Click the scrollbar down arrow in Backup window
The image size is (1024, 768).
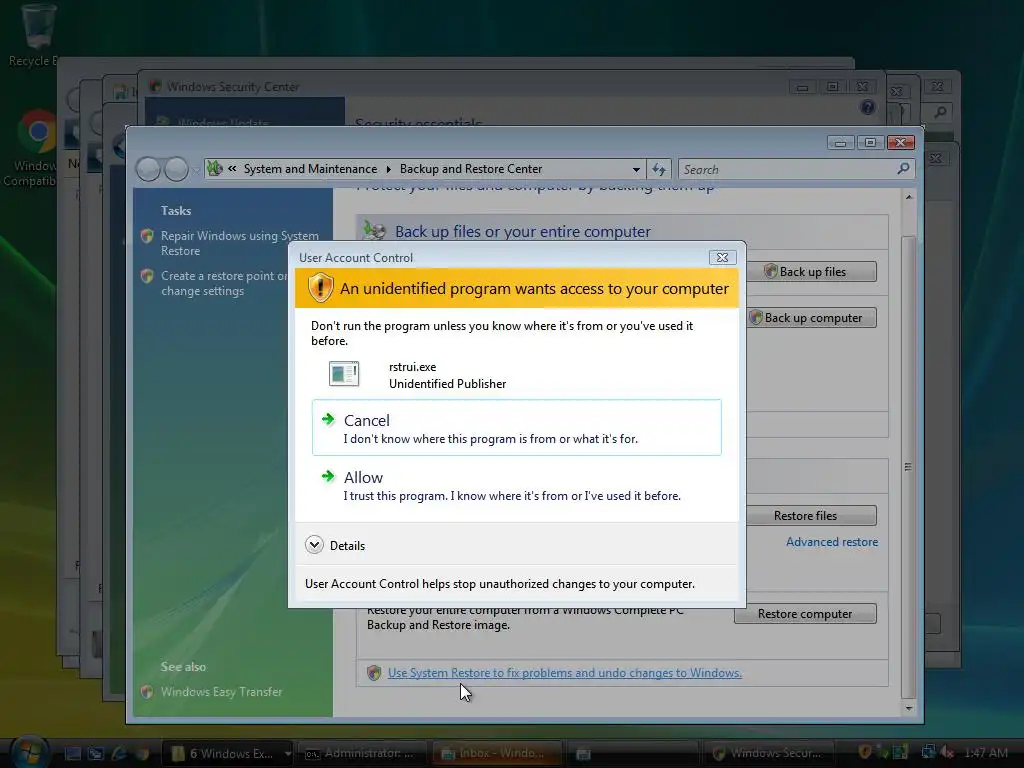[x=908, y=709]
